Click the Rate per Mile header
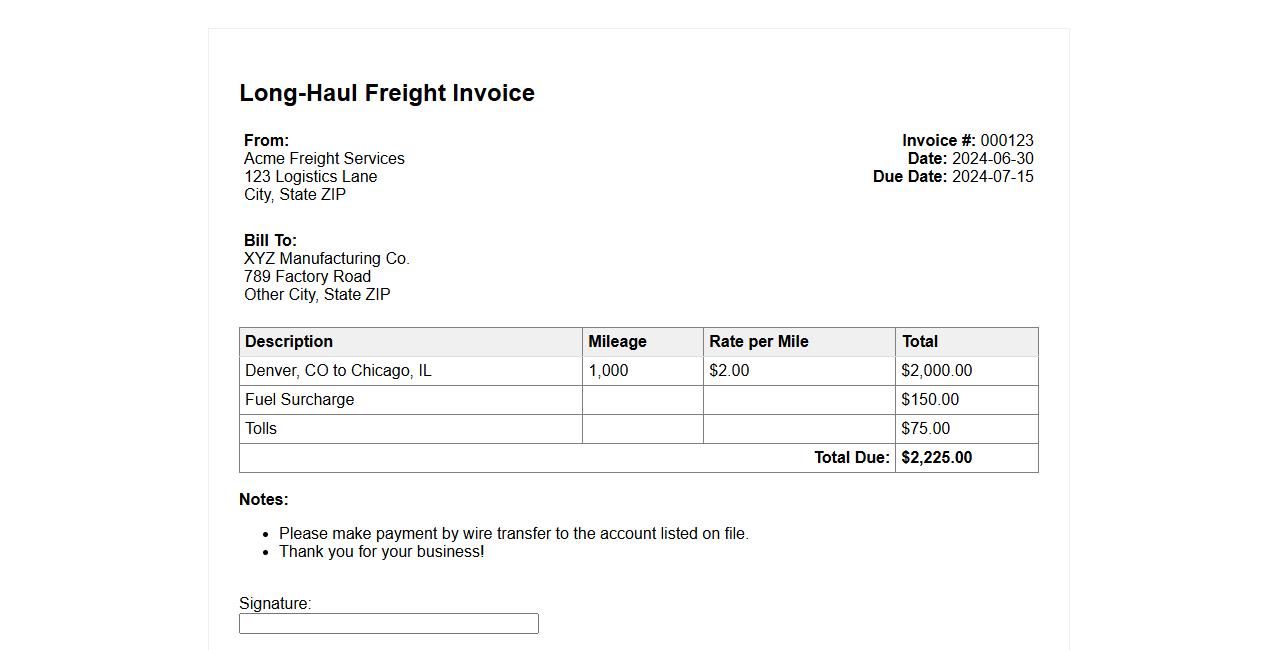 [759, 342]
